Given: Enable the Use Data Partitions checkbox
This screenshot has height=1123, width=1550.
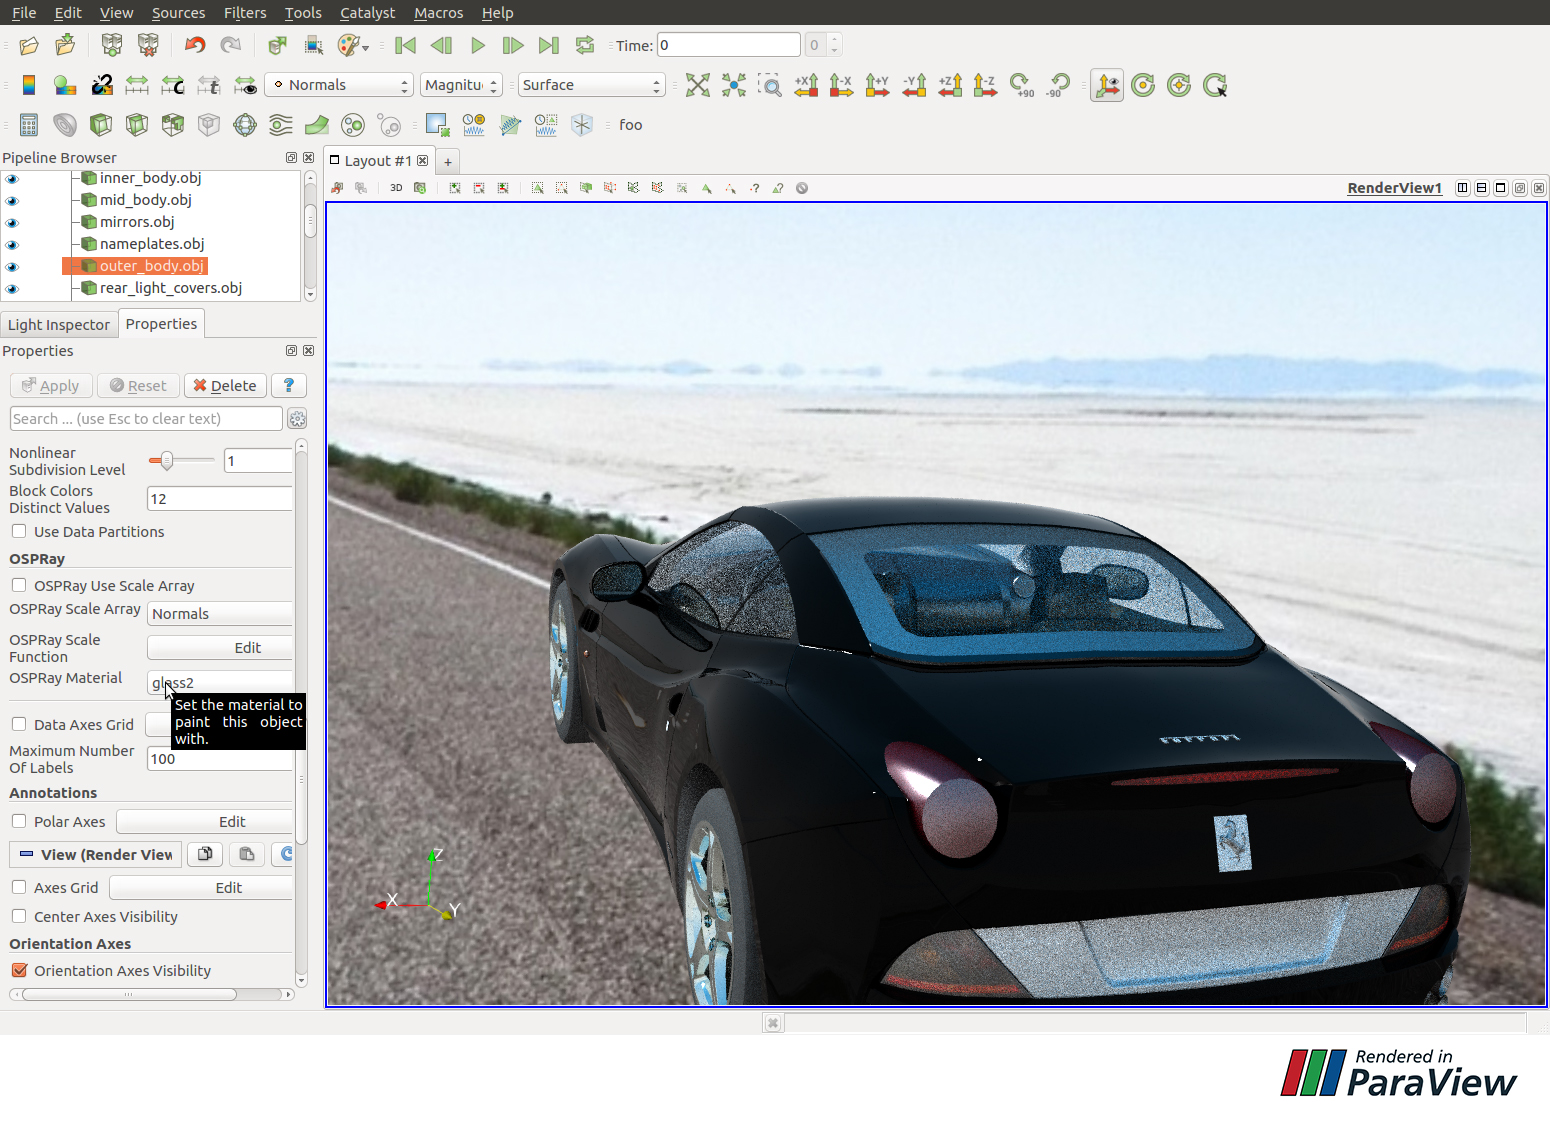Looking at the screenshot, I should click(x=19, y=532).
